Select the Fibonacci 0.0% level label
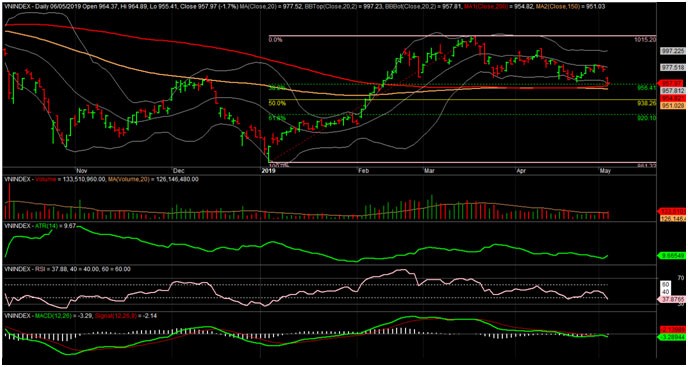 (x=275, y=40)
